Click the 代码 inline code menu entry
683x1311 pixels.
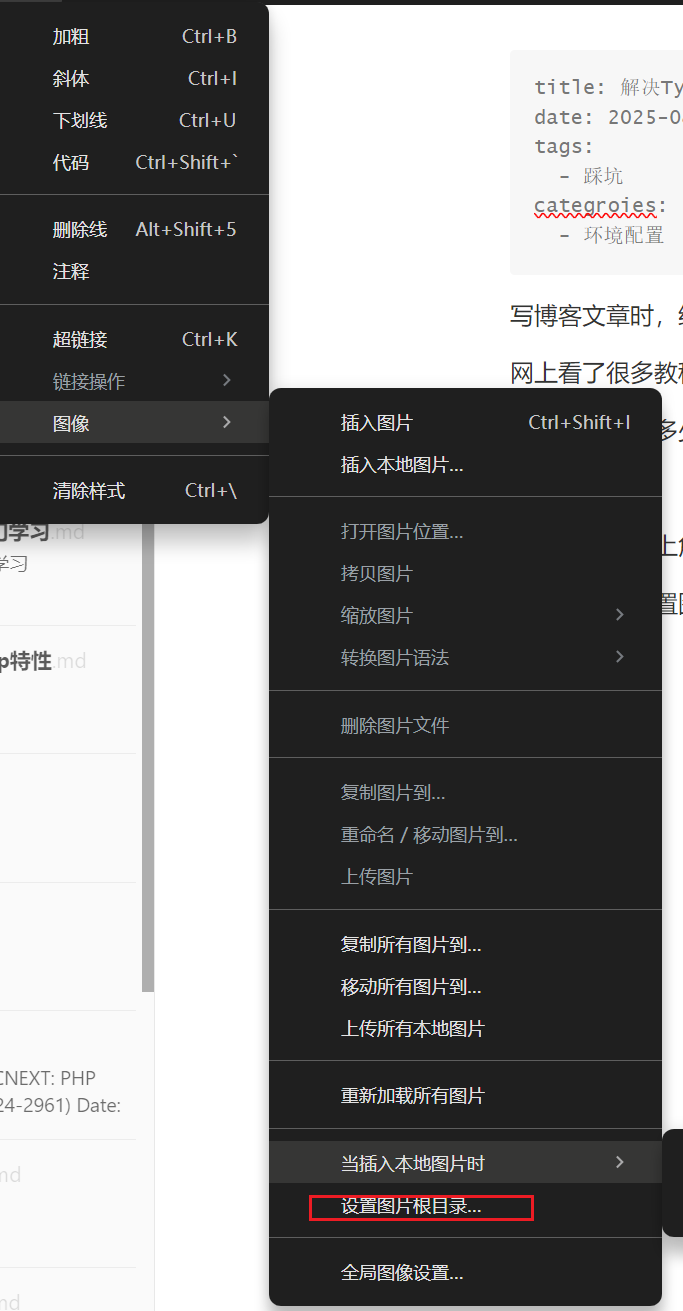(71, 163)
